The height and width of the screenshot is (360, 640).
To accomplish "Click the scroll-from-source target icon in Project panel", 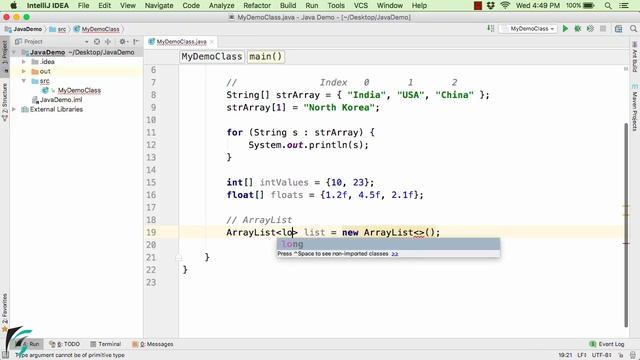I will coord(97,42).
